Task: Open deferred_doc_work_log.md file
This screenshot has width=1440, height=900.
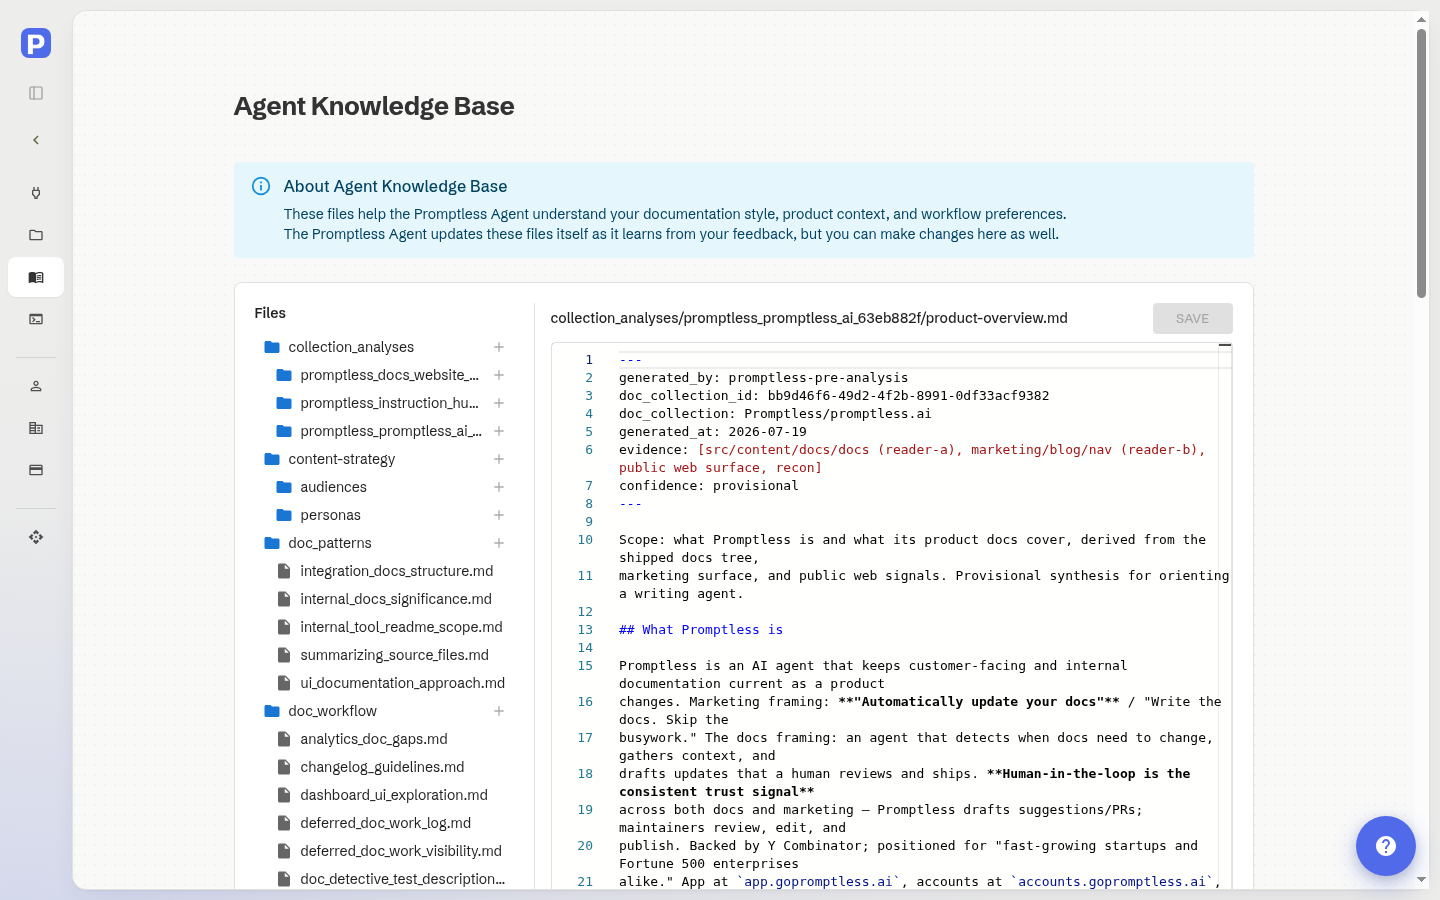Action: (x=385, y=823)
